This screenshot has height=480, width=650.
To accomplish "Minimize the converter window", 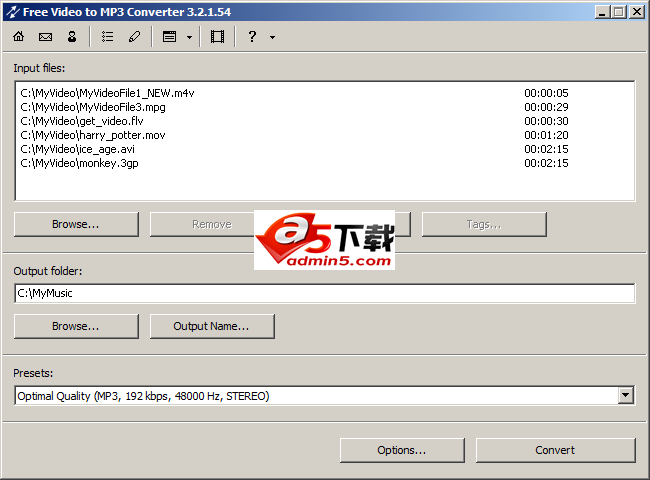I will click(602, 12).
